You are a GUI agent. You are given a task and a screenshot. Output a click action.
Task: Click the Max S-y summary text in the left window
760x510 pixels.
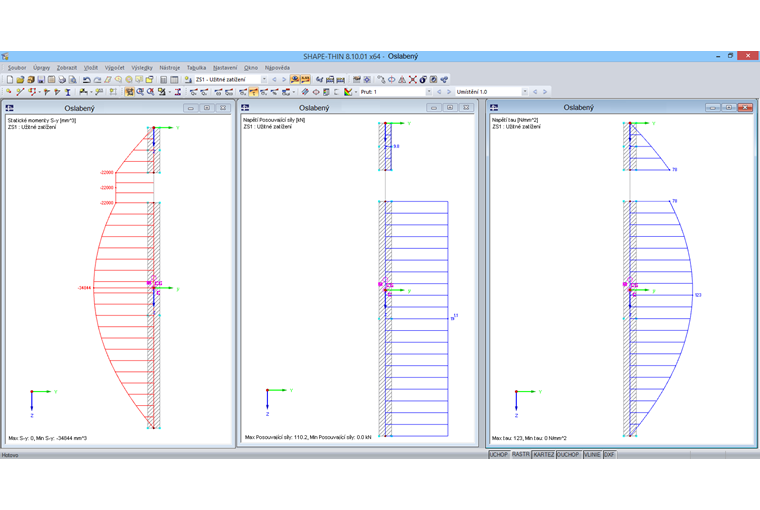pos(48,438)
